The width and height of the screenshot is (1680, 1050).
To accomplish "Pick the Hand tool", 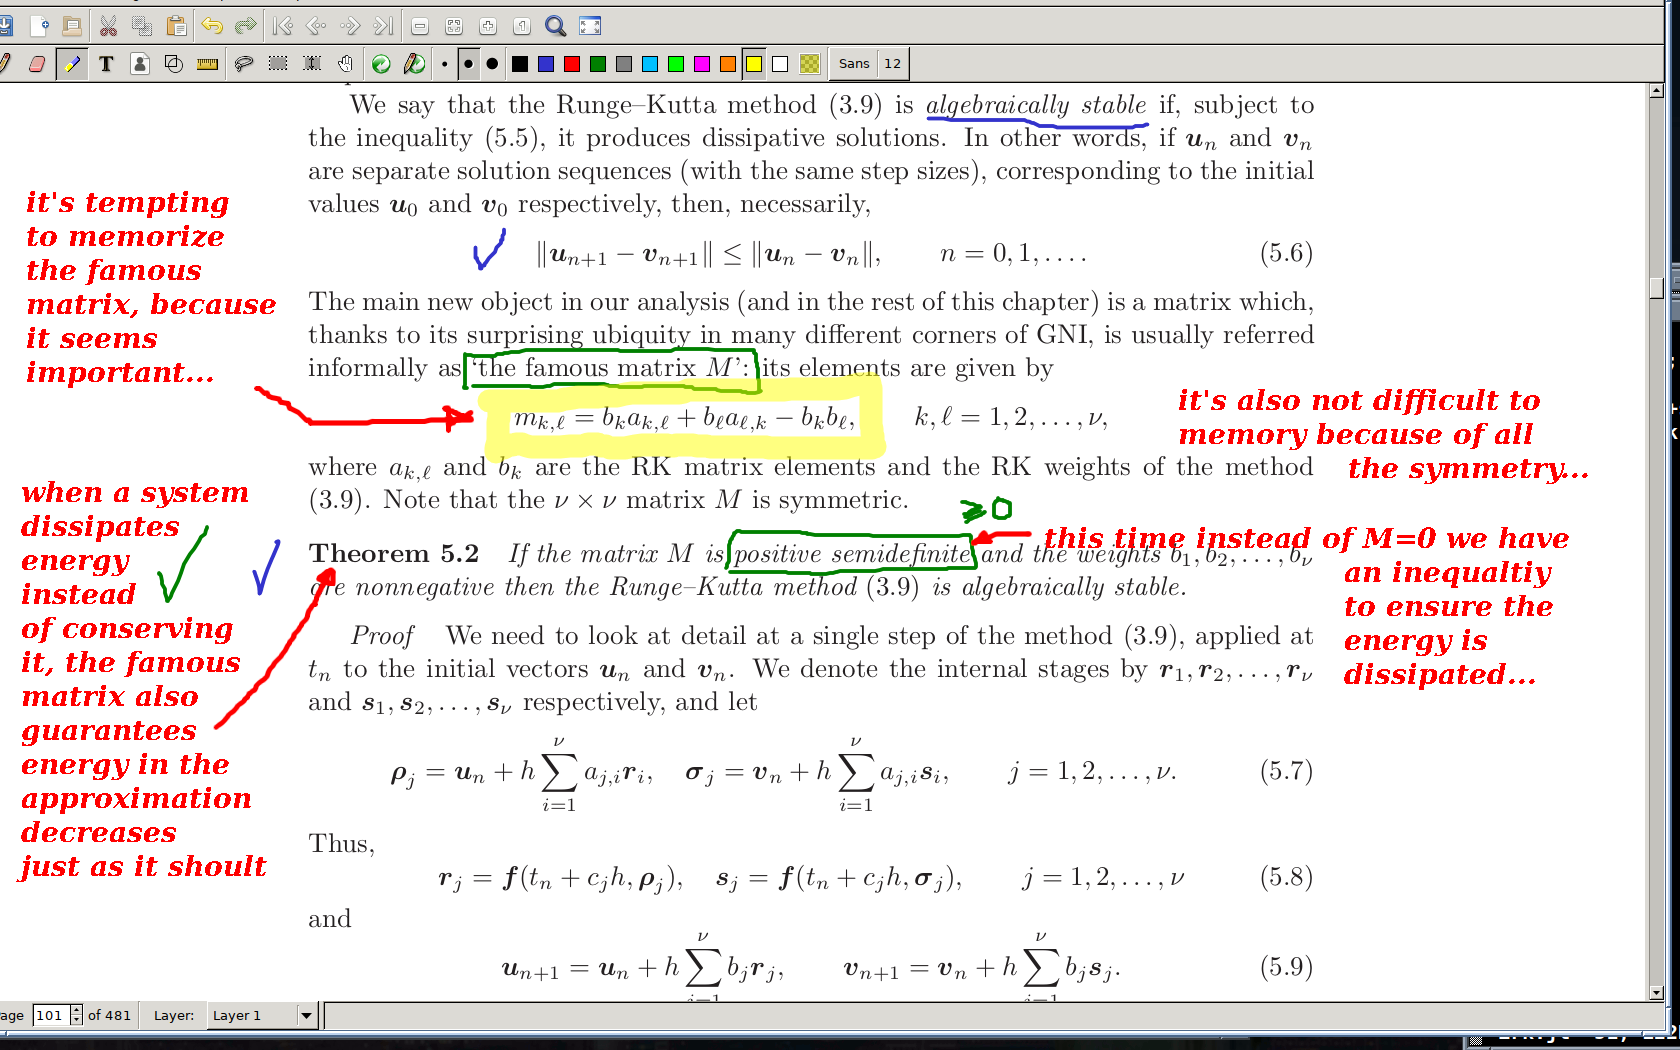I will [x=346, y=64].
